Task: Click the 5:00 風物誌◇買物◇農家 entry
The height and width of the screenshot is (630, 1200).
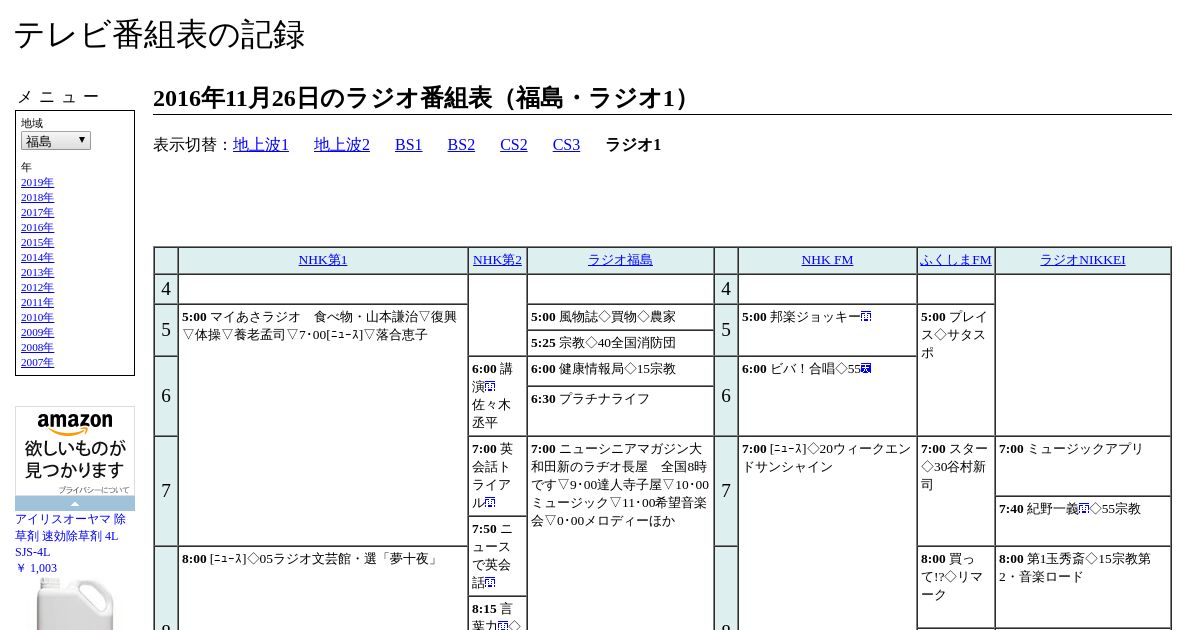Action: pos(620,317)
